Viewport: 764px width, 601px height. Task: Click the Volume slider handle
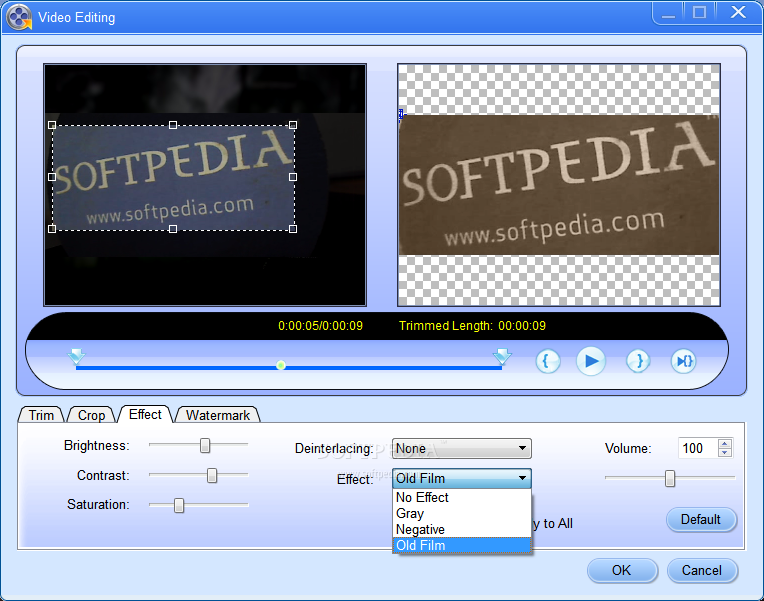(670, 478)
